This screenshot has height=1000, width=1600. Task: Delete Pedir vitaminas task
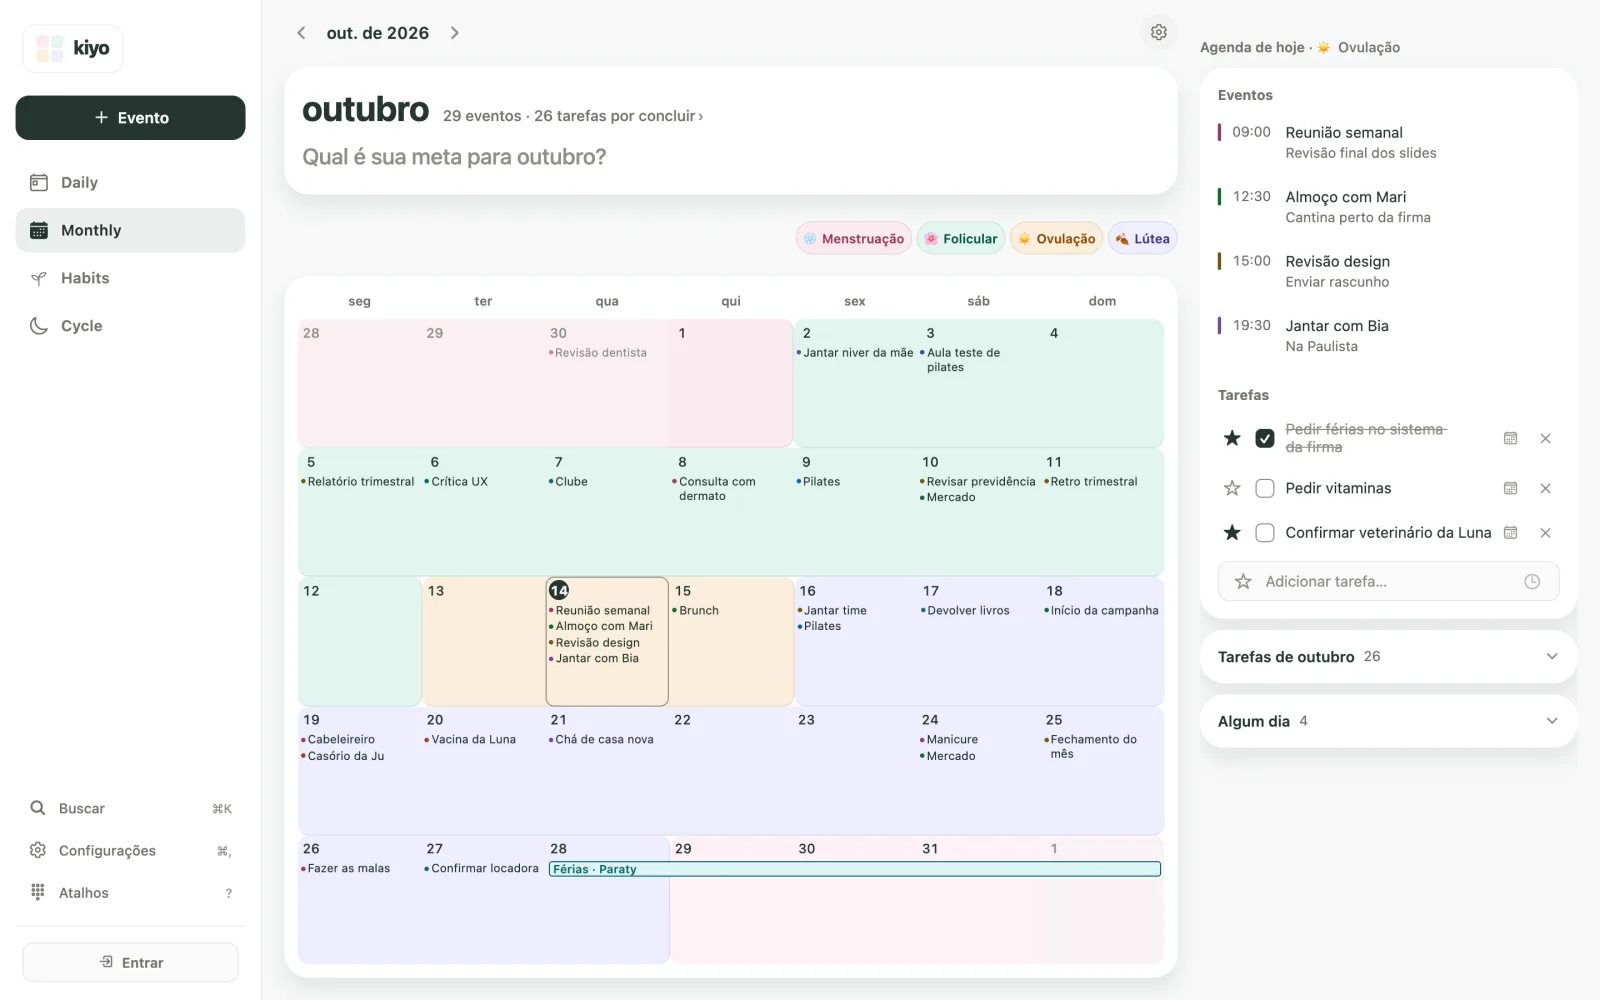click(1545, 488)
